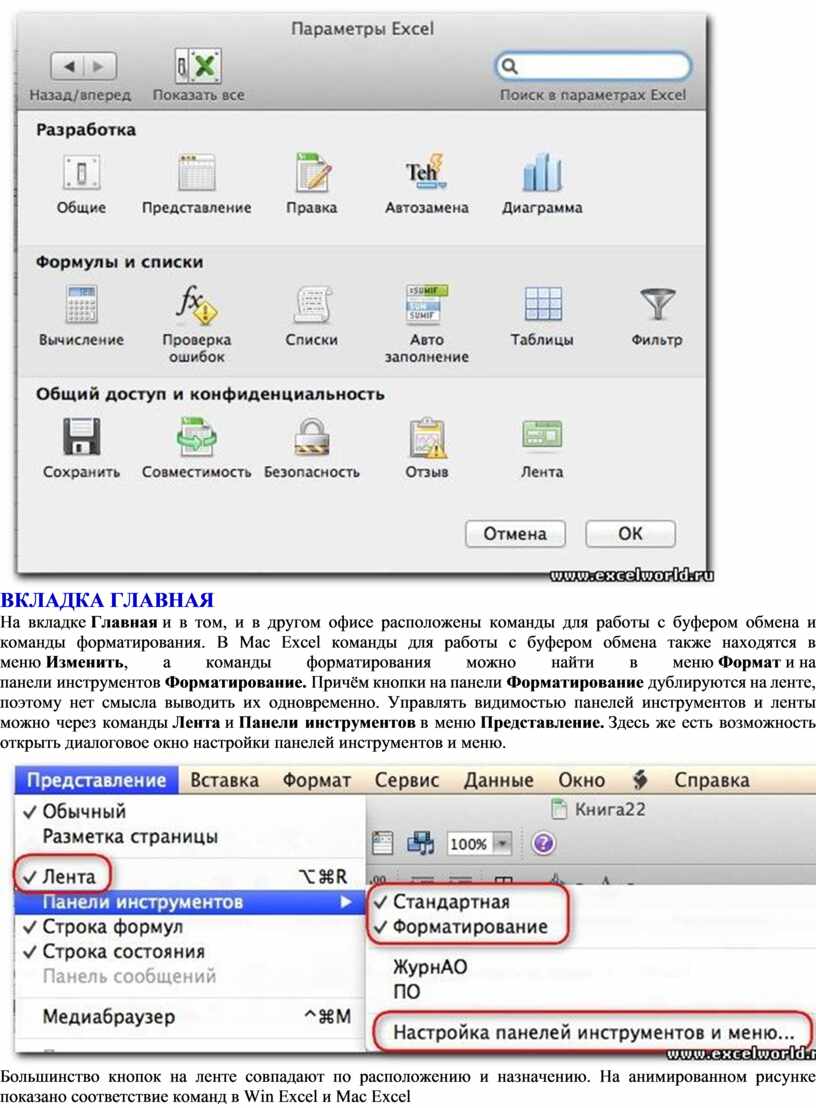Open the 100% zoom dropdown arrow
816x1108 pixels.
tap(502, 844)
